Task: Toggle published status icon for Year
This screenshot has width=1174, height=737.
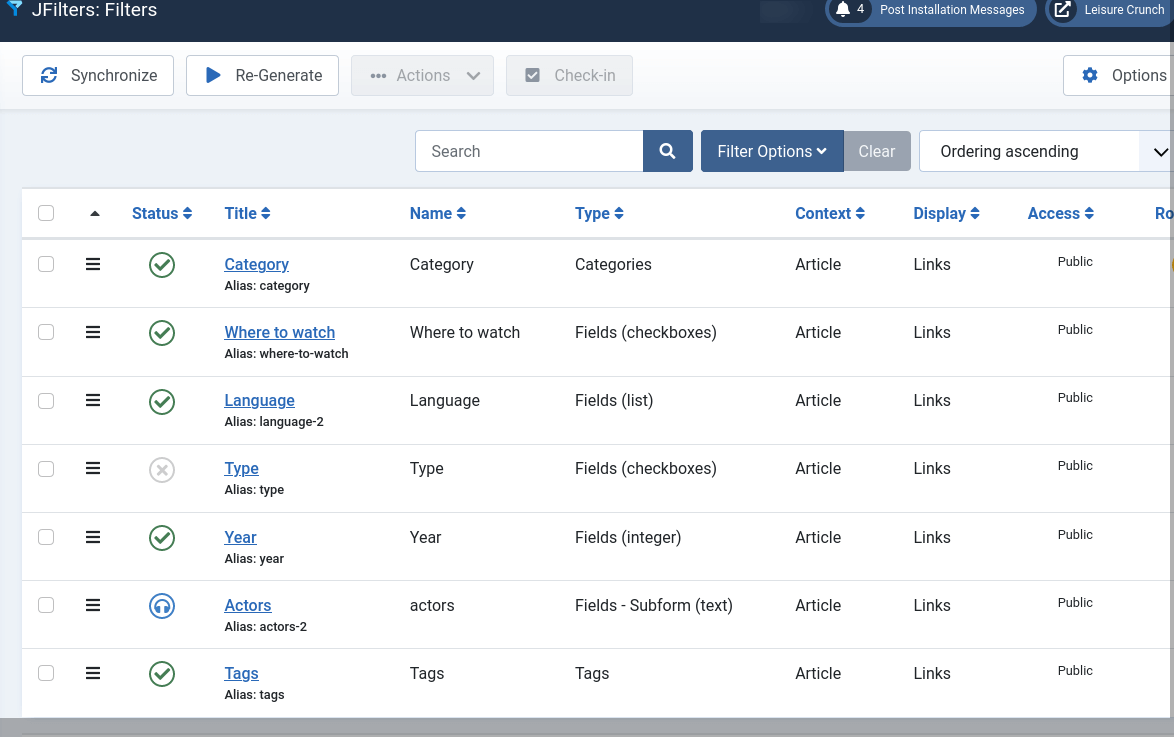Action: pyautogui.click(x=162, y=538)
